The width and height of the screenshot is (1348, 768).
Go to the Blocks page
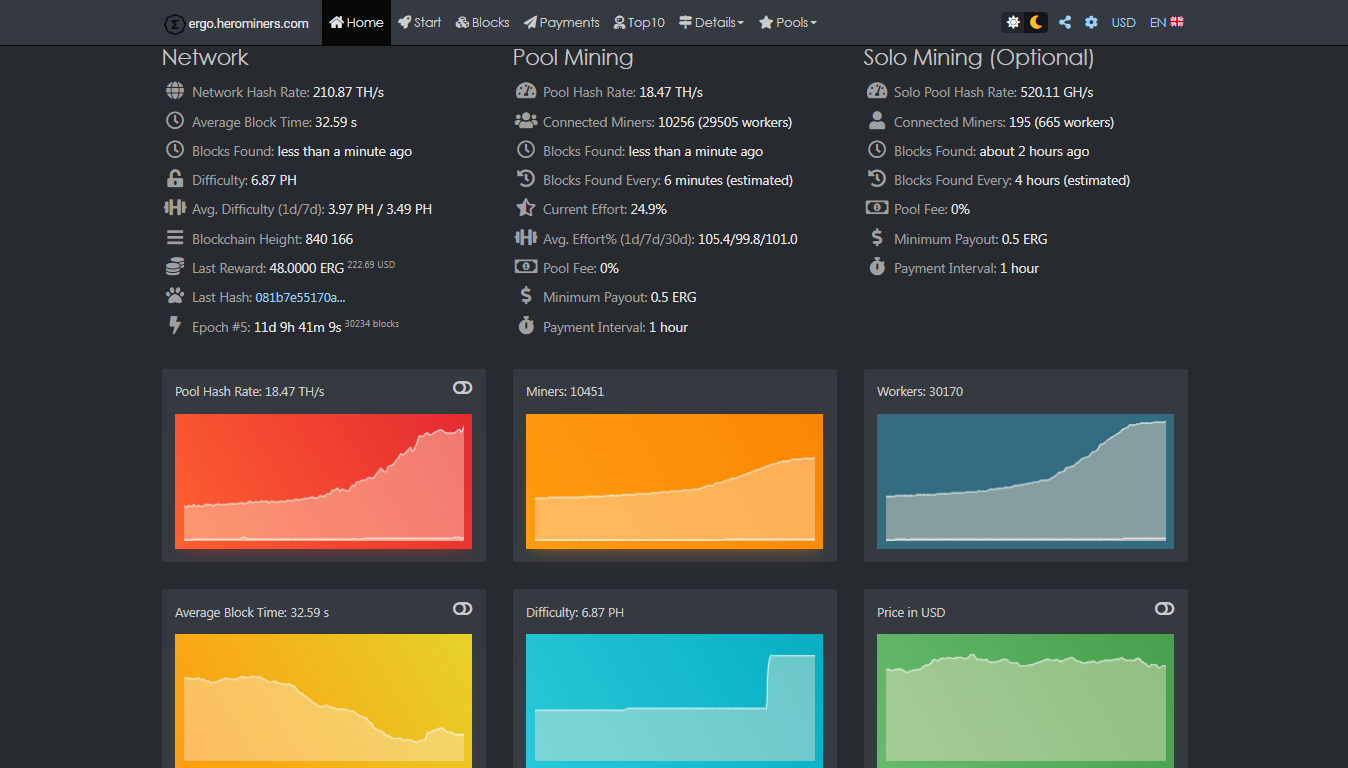pyautogui.click(x=482, y=22)
